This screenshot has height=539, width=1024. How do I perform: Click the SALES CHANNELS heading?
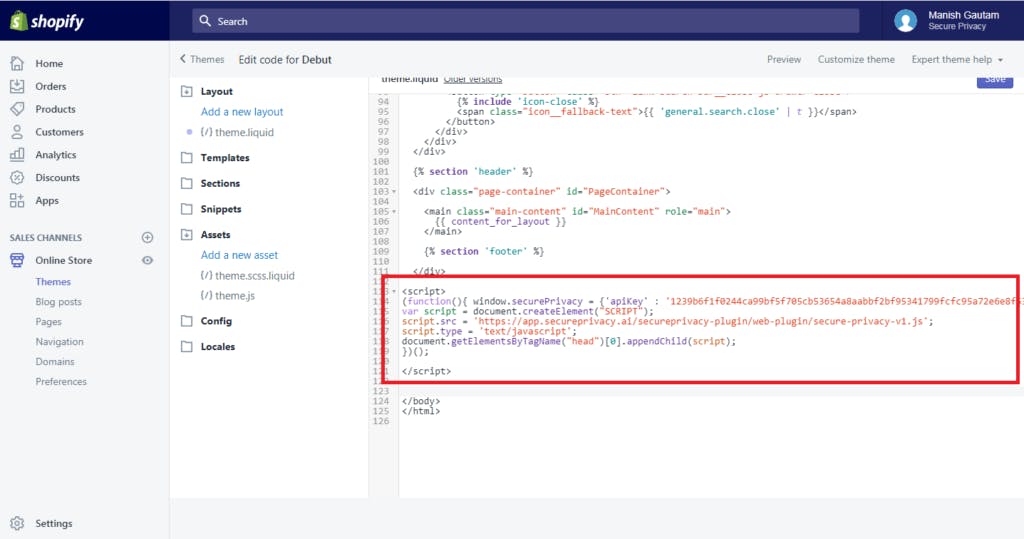pos(46,238)
